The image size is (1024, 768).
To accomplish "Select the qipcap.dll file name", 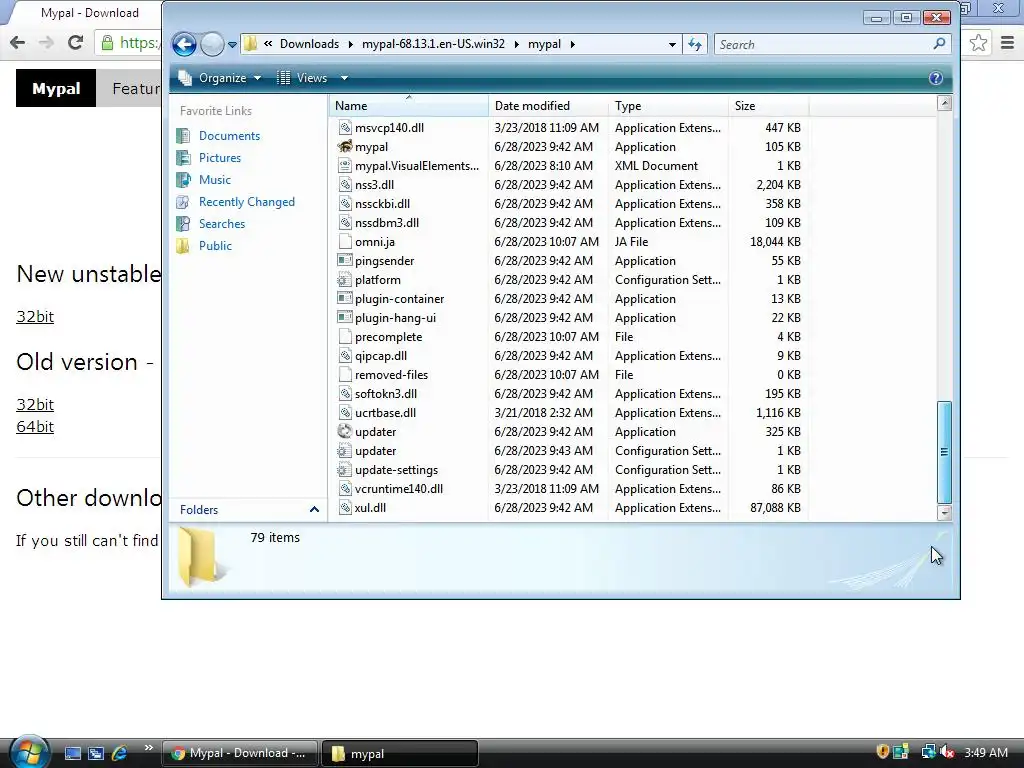I will (381, 356).
